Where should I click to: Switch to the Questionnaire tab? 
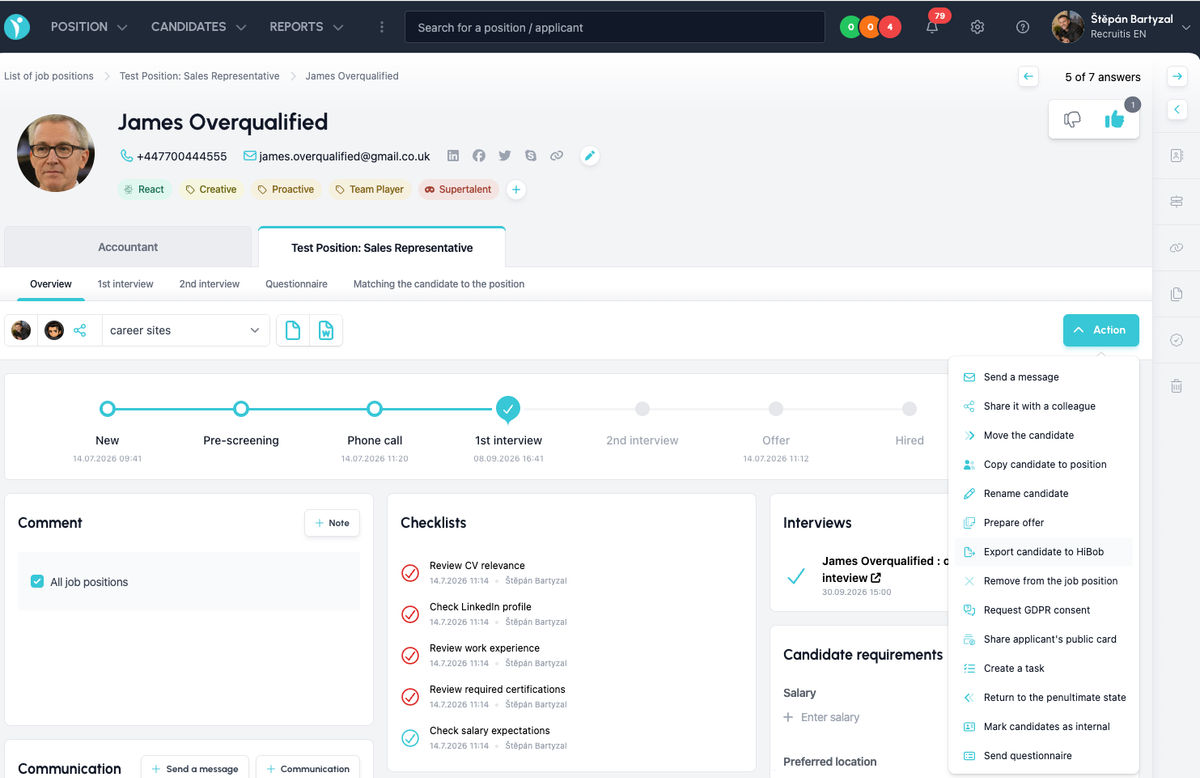coord(296,284)
